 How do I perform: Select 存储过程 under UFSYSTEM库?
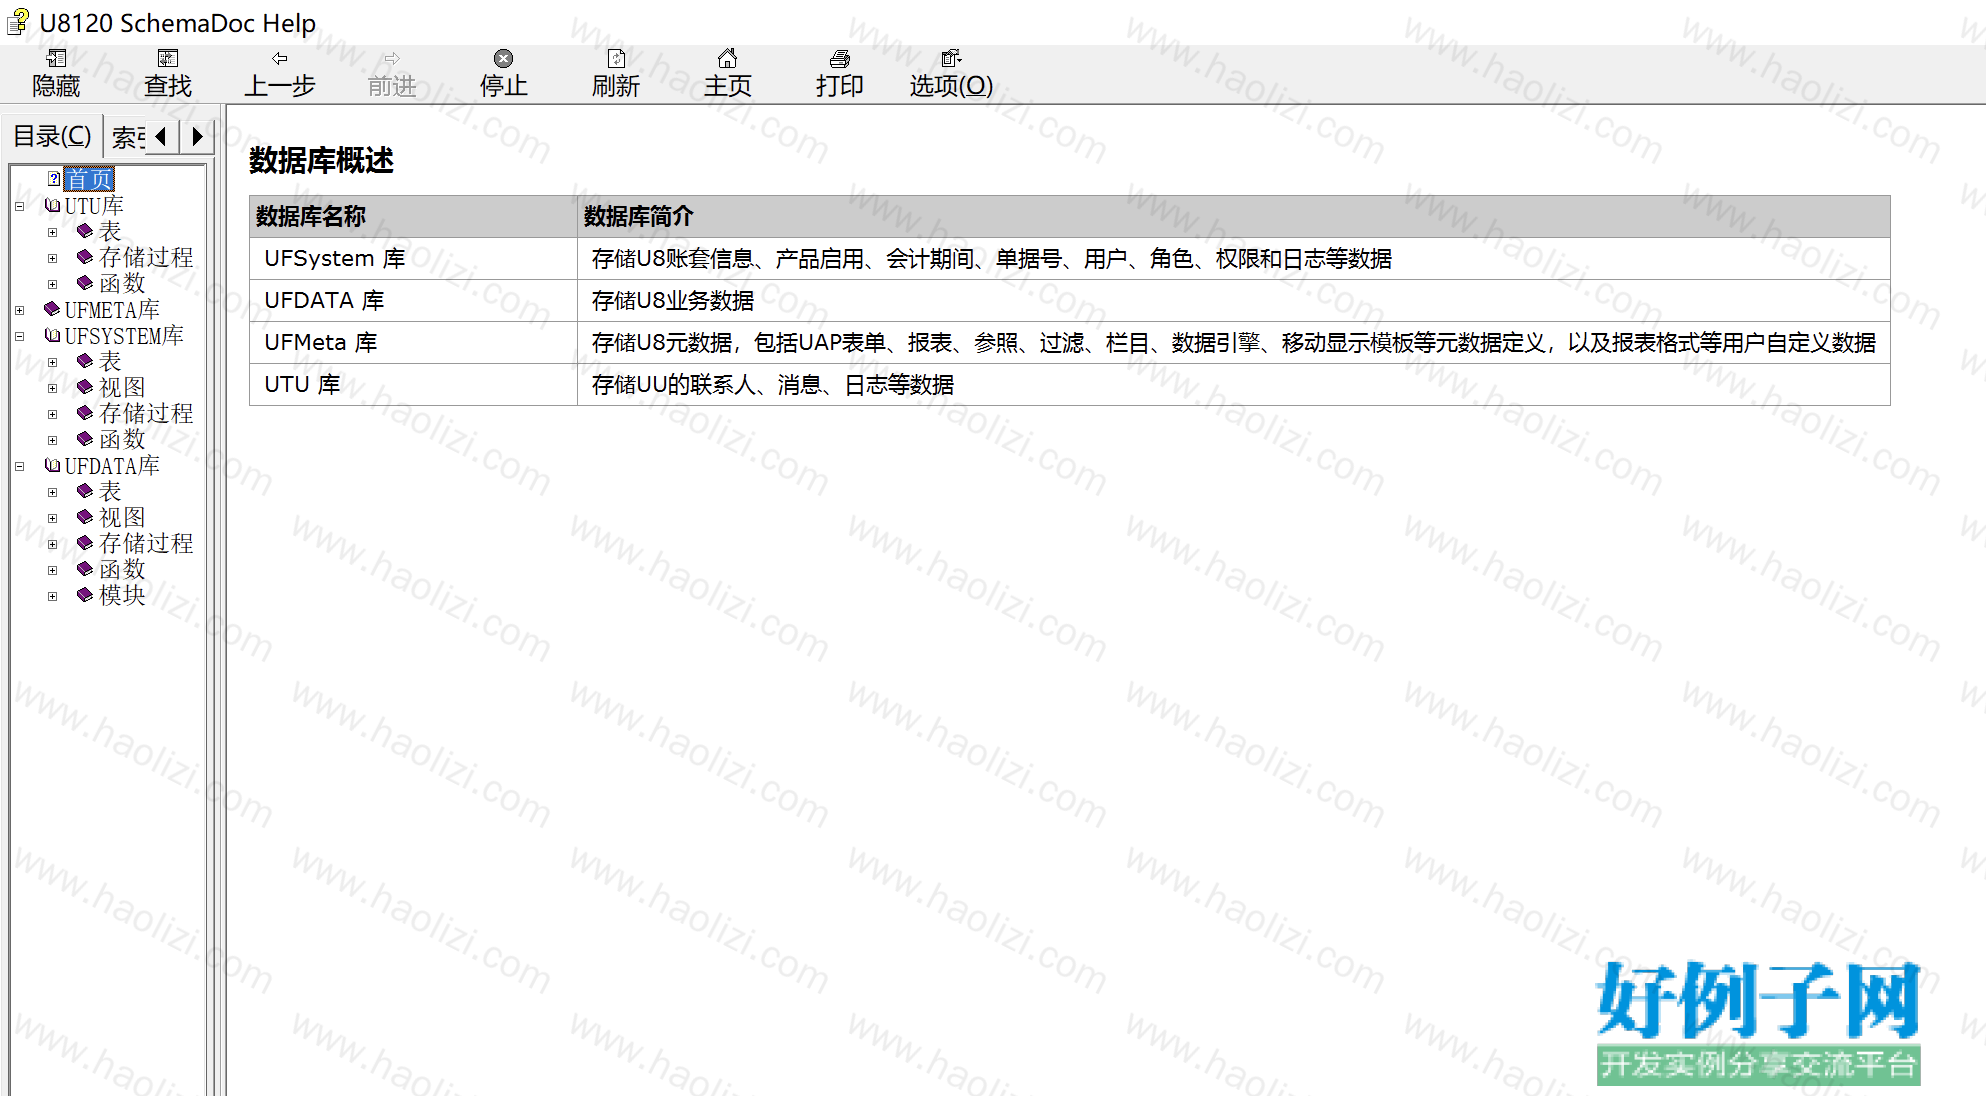pos(146,414)
